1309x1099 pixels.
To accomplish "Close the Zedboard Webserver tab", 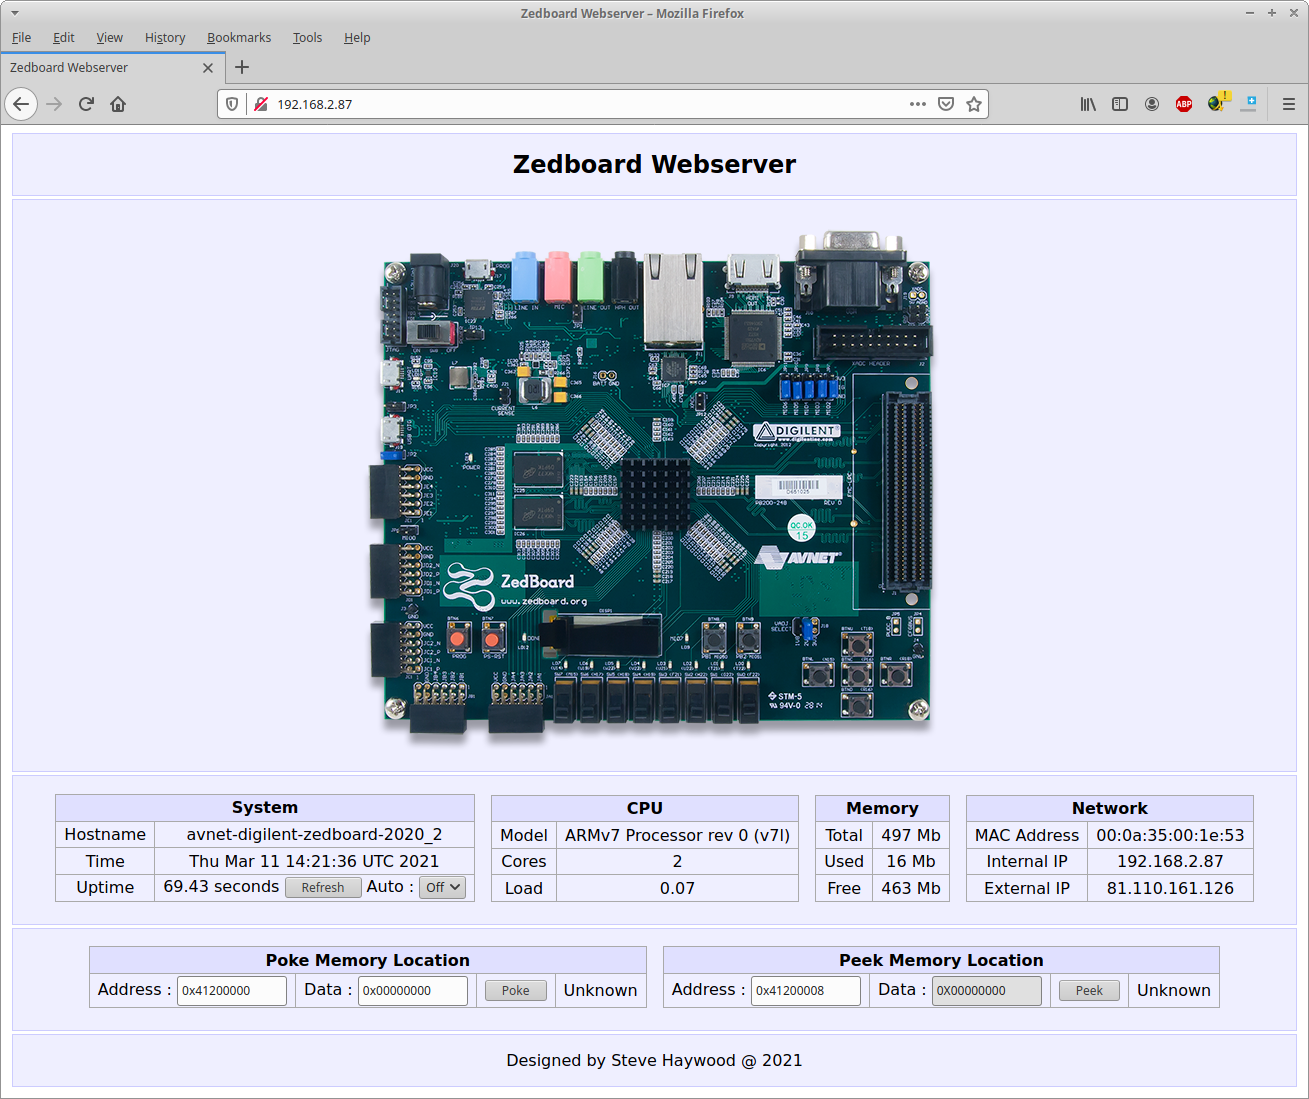I will 208,68.
